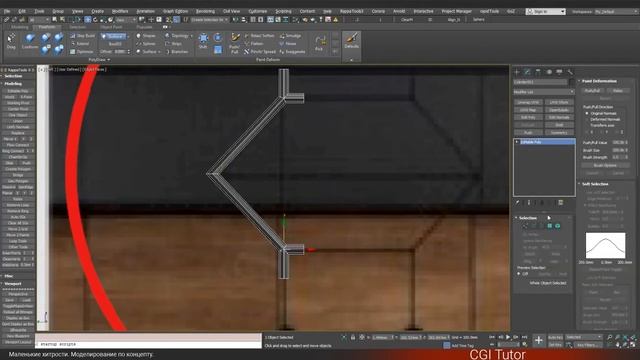Collapse the Paint Deformation rollout
The height and width of the screenshot is (360, 640).
click(x=579, y=81)
